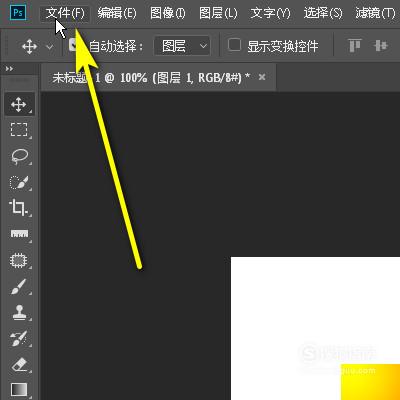Close the 未标题-1 document tab
Viewport: 400px width, 400px height.
click(262, 77)
